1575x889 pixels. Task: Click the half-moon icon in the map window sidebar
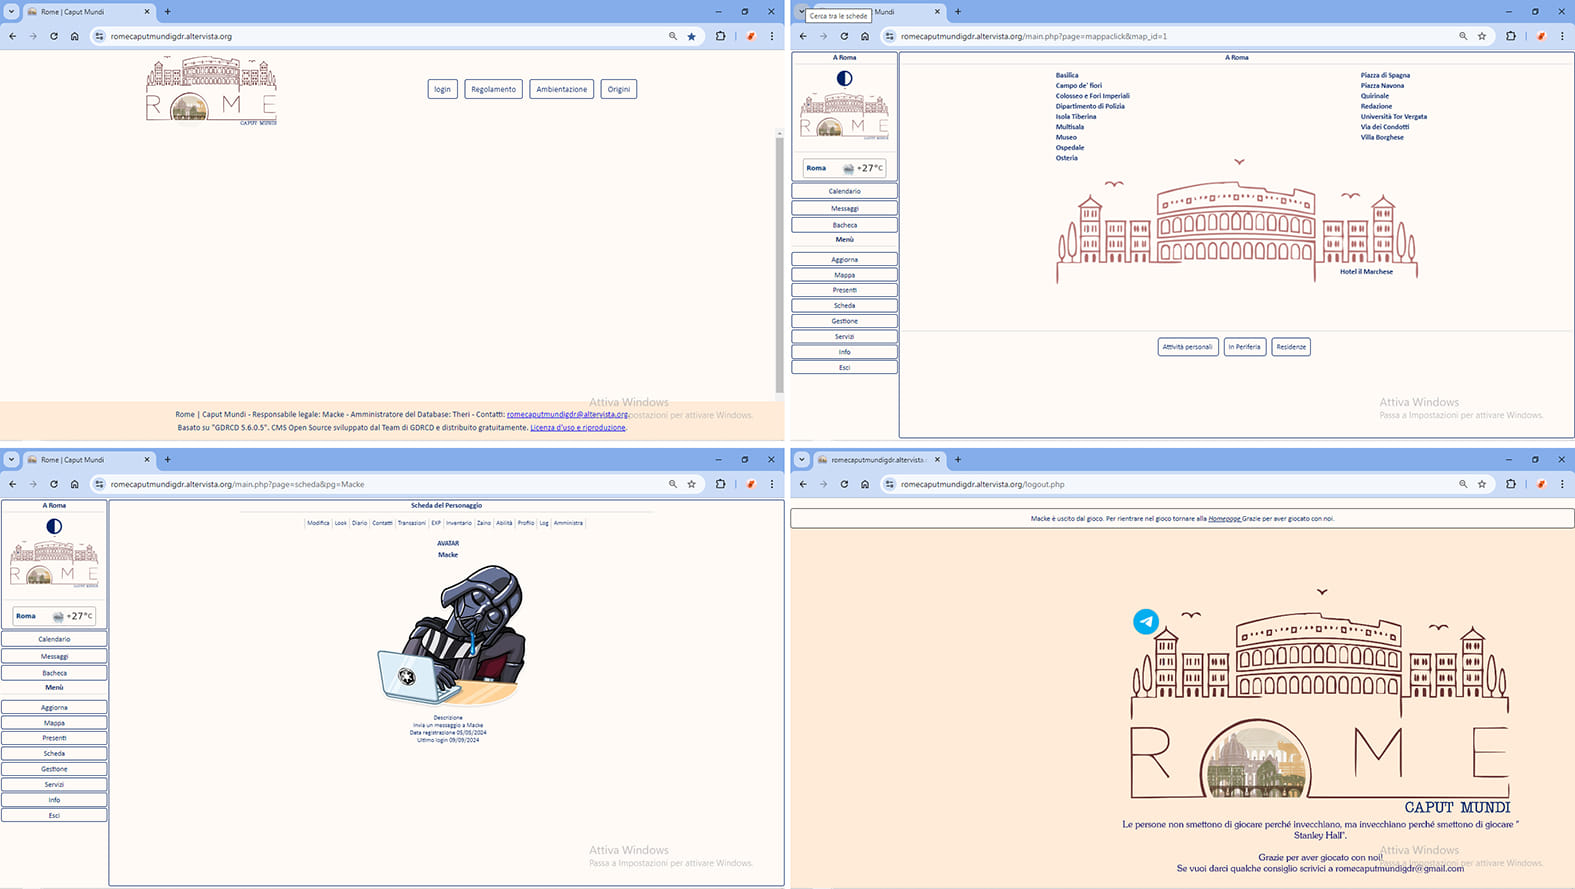(x=845, y=78)
